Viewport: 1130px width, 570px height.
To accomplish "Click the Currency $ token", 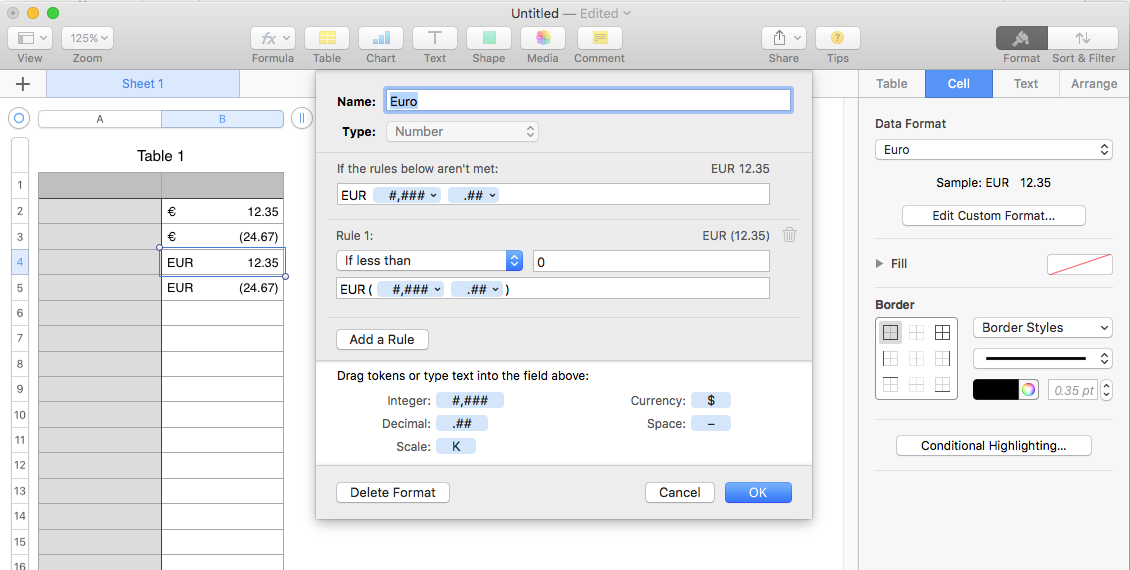I will (711, 401).
